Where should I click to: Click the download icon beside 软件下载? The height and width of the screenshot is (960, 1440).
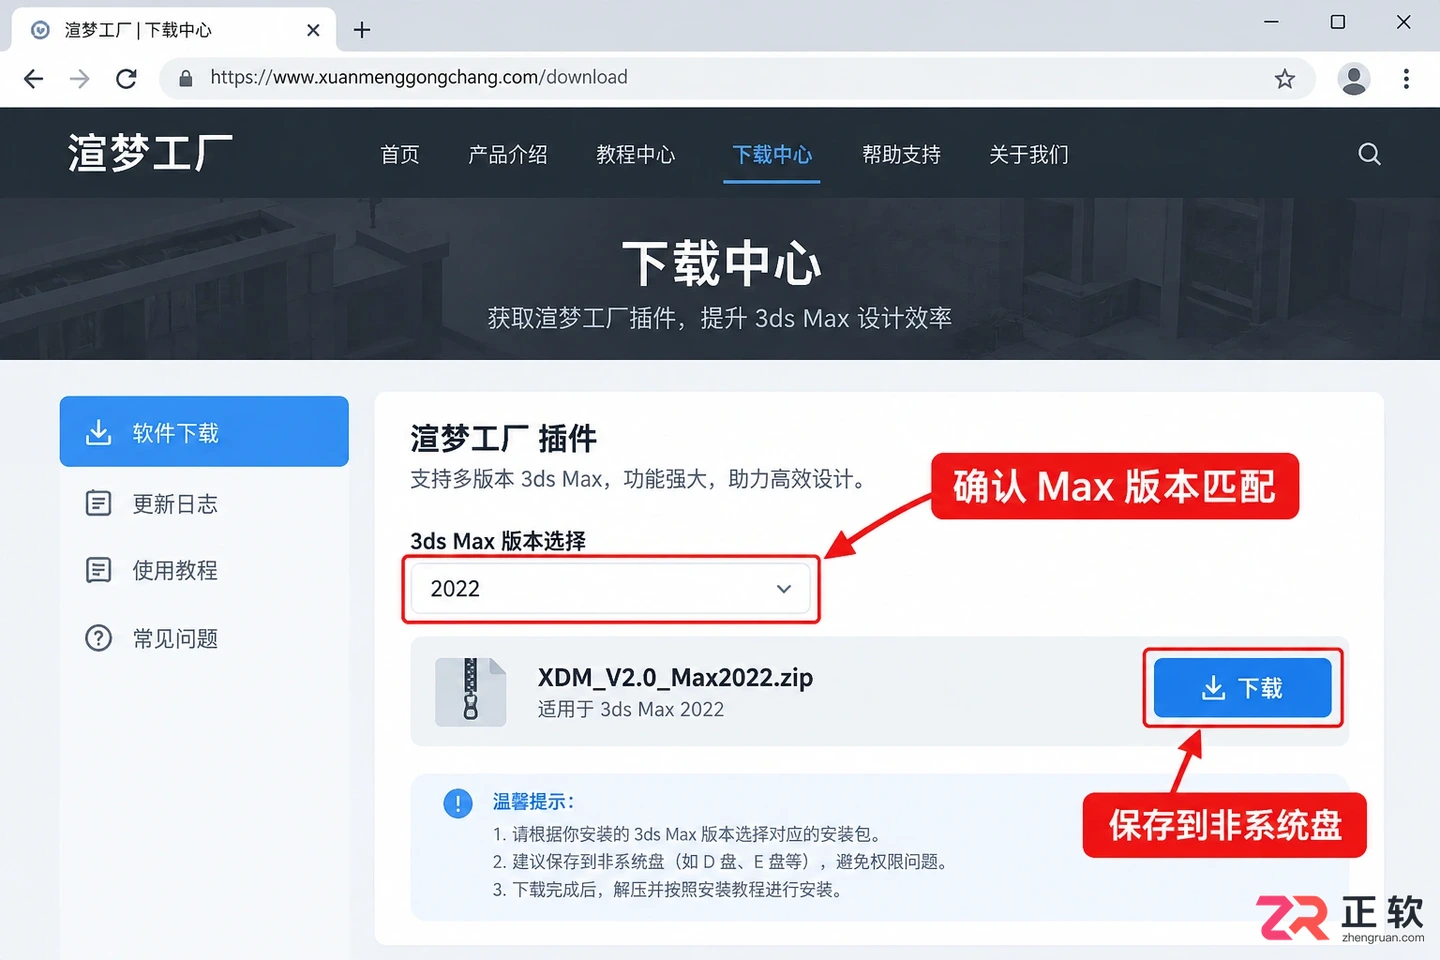coord(98,432)
